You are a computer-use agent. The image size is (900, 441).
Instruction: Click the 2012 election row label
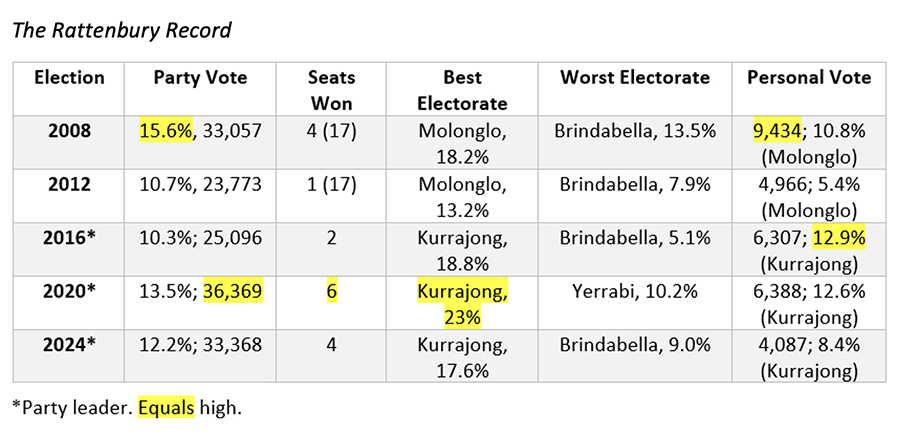coord(69,184)
